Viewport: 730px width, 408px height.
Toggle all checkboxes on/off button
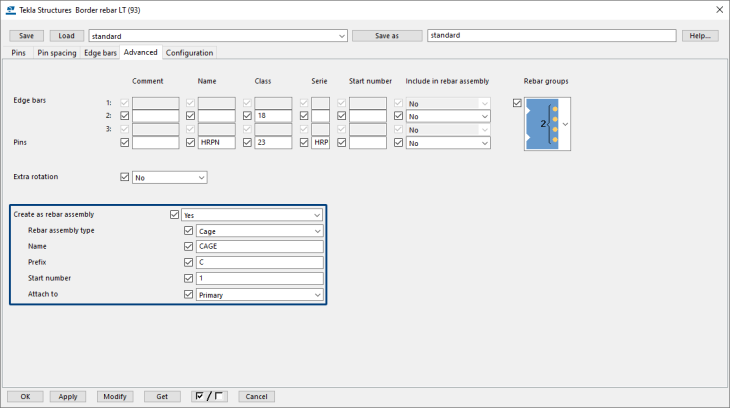click(209, 396)
